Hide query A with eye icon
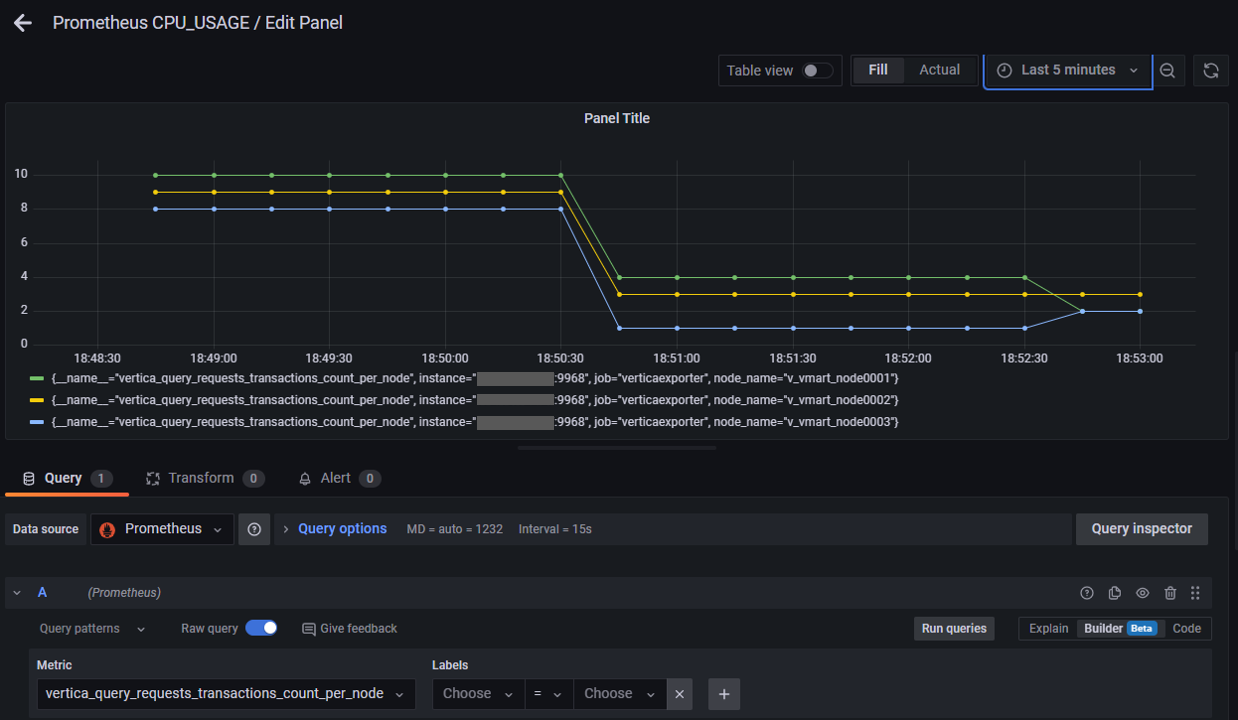The height and width of the screenshot is (720, 1238). coord(1143,593)
